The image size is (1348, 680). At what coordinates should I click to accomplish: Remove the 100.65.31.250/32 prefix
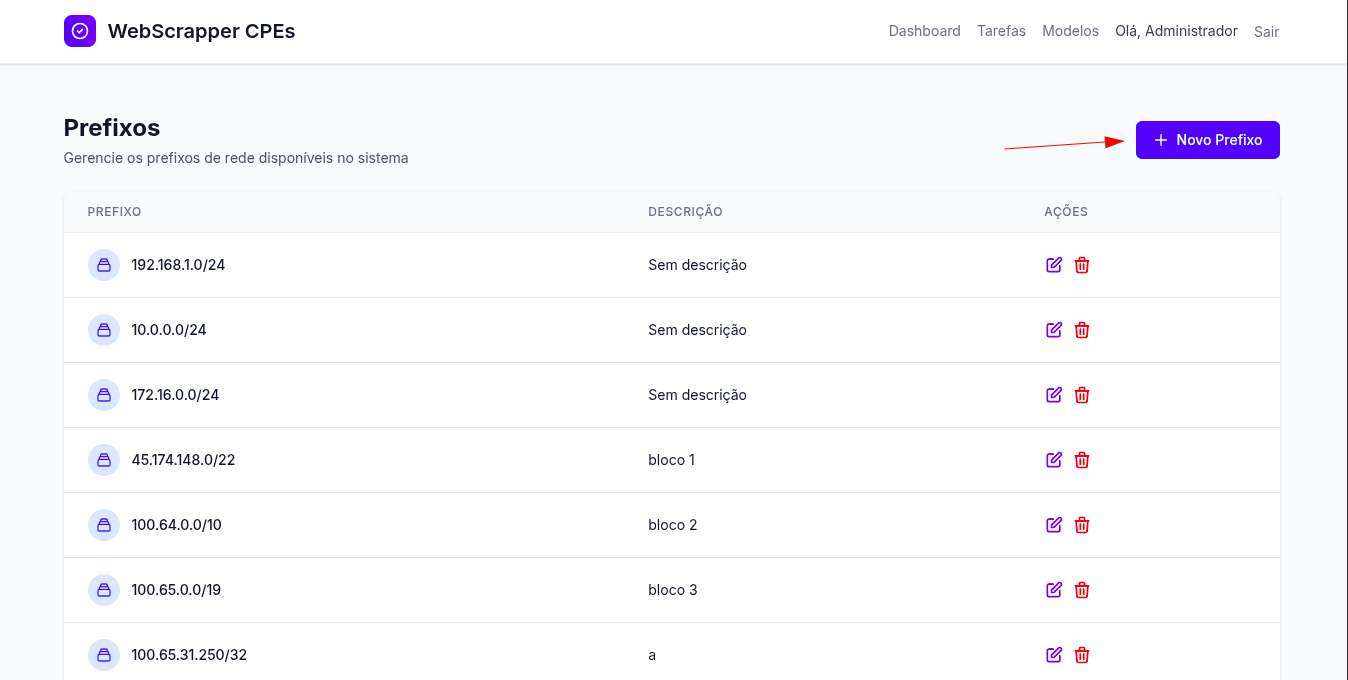click(1081, 655)
